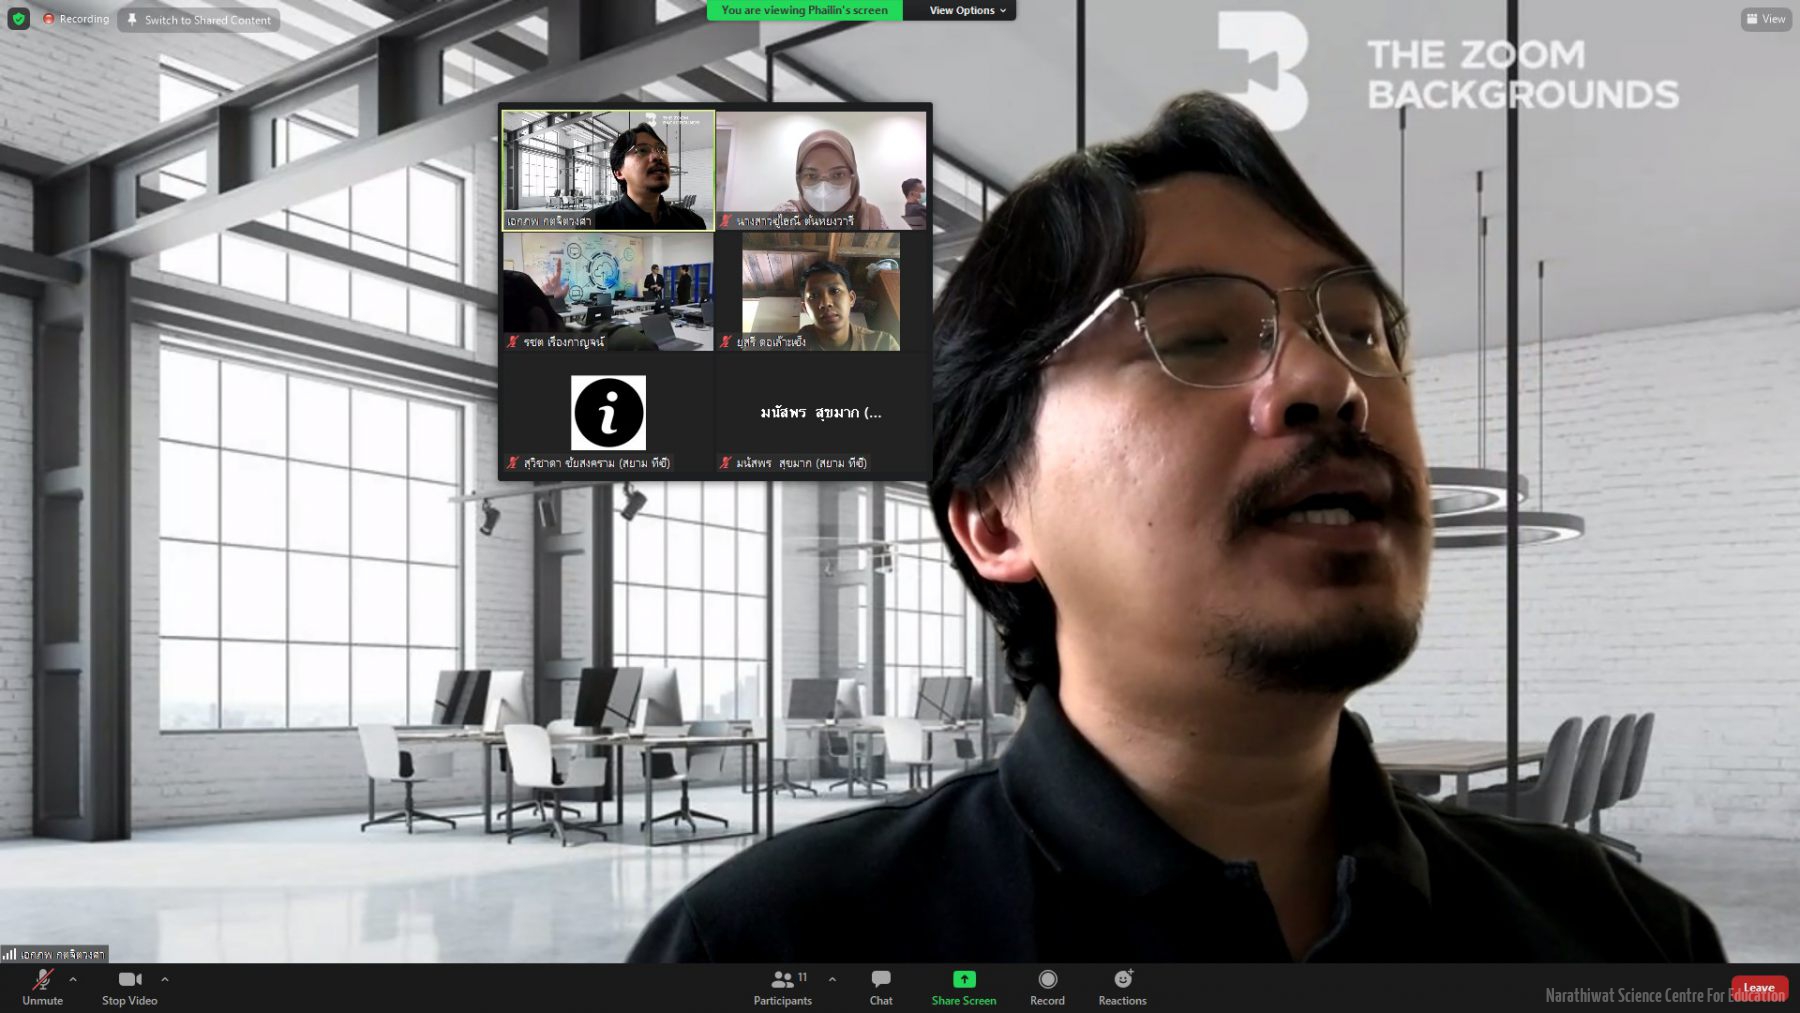This screenshot has height=1013, width=1800.
Task: Open the View layout button
Action: click(x=1766, y=19)
